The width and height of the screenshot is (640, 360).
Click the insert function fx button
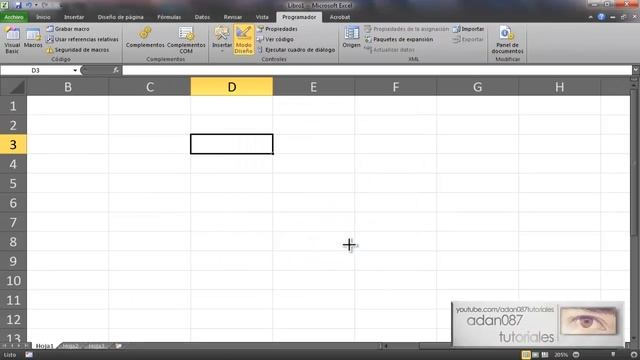(x=116, y=70)
